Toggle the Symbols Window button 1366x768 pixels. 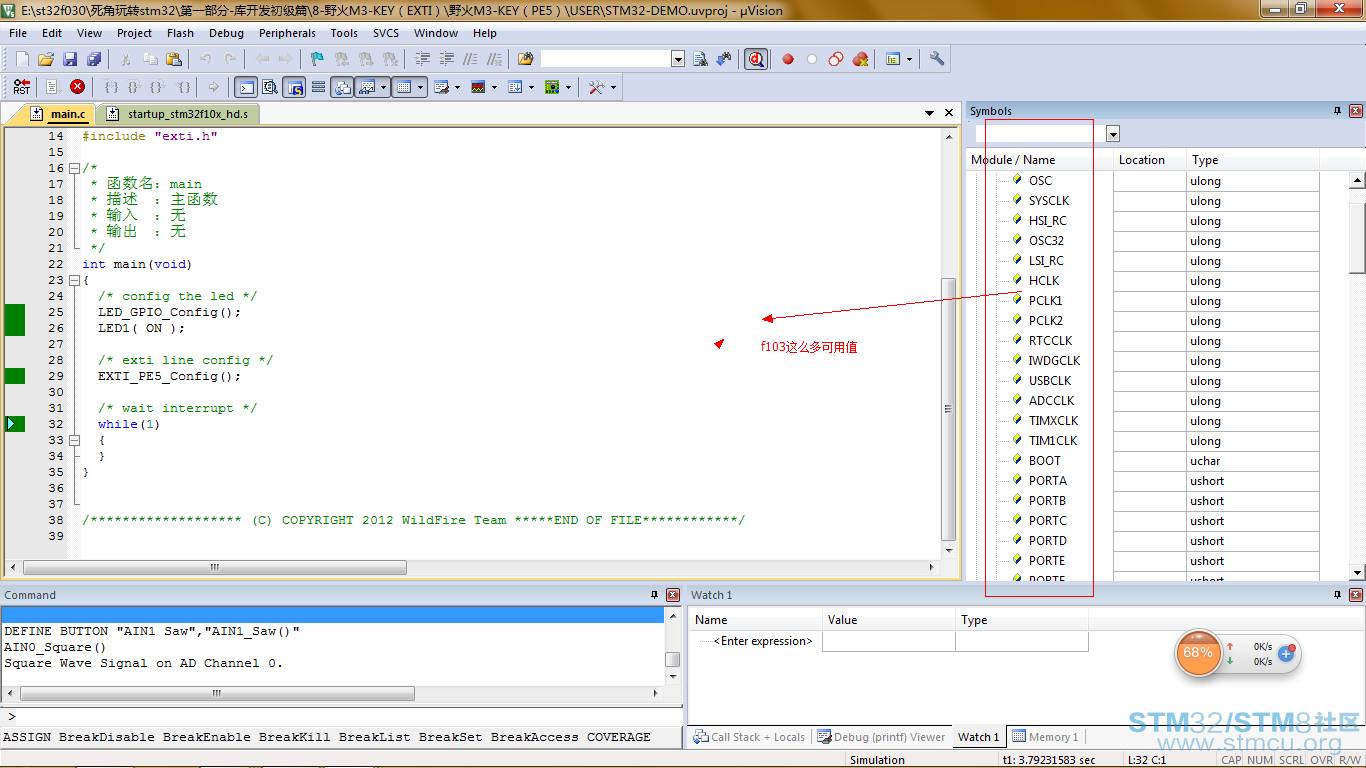294,87
